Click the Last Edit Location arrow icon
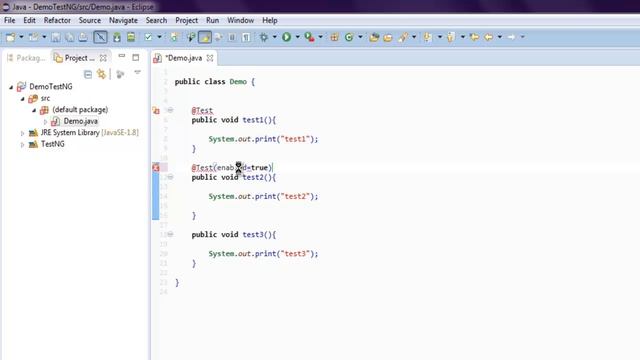Image resolution: width=640 pixels, height=360 pixels. tap(474, 37)
